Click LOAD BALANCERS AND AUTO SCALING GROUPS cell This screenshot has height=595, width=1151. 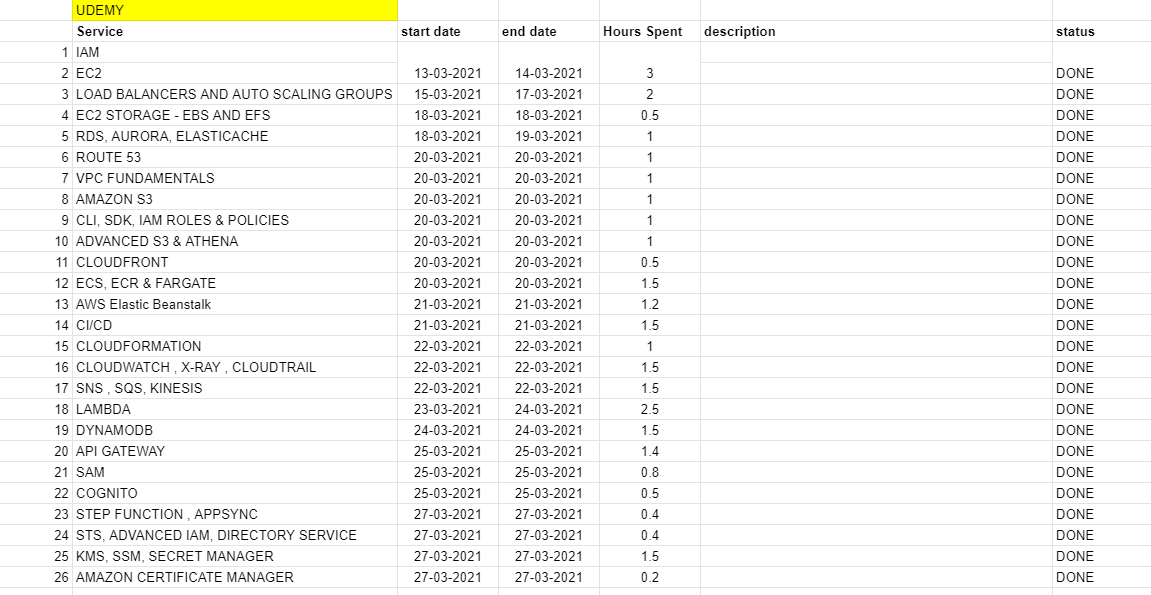click(x=235, y=95)
